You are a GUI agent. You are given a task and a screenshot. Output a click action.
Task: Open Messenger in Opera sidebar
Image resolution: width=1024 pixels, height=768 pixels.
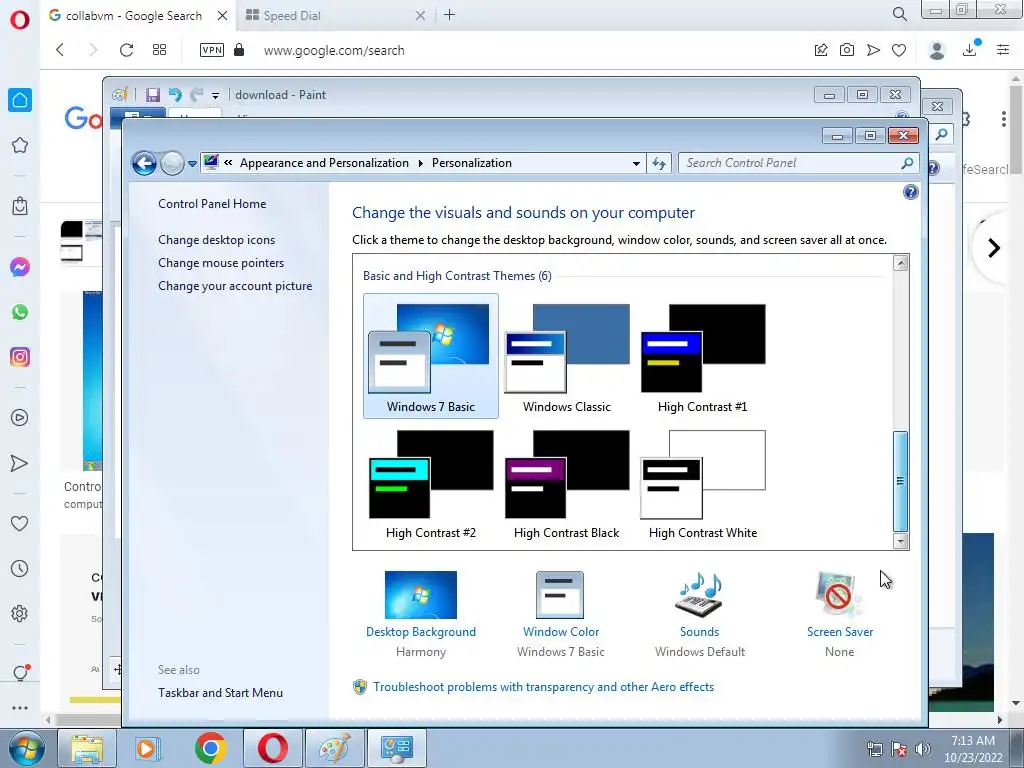point(20,267)
